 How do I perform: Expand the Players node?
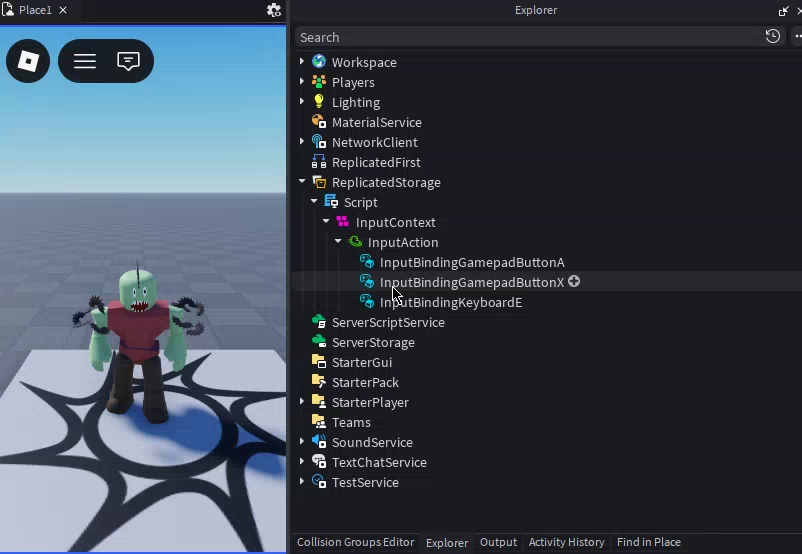point(302,81)
